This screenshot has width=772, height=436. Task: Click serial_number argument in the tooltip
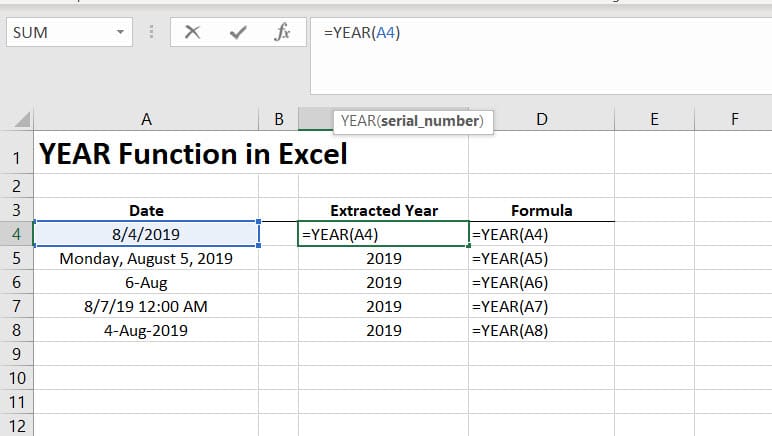coord(429,121)
